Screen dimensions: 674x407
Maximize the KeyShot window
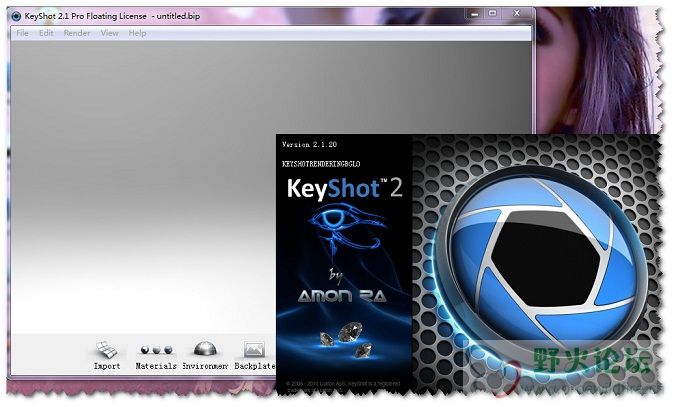493,14
